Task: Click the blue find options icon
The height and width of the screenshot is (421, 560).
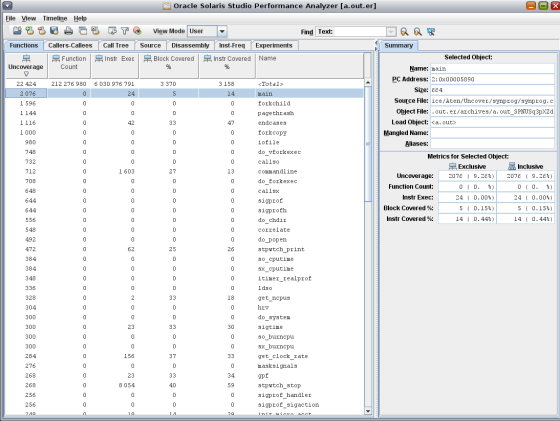Action: (x=431, y=32)
